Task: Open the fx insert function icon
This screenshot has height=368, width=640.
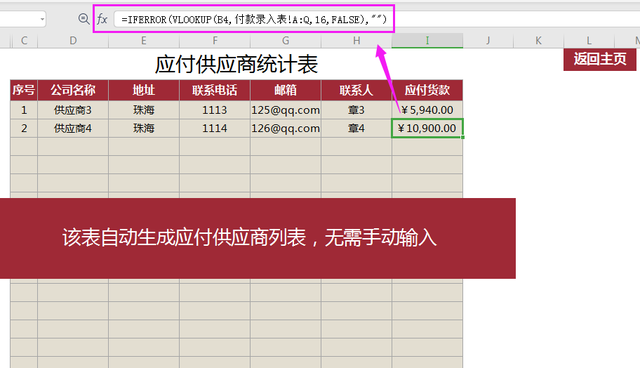Action: [x=102, y=19]
